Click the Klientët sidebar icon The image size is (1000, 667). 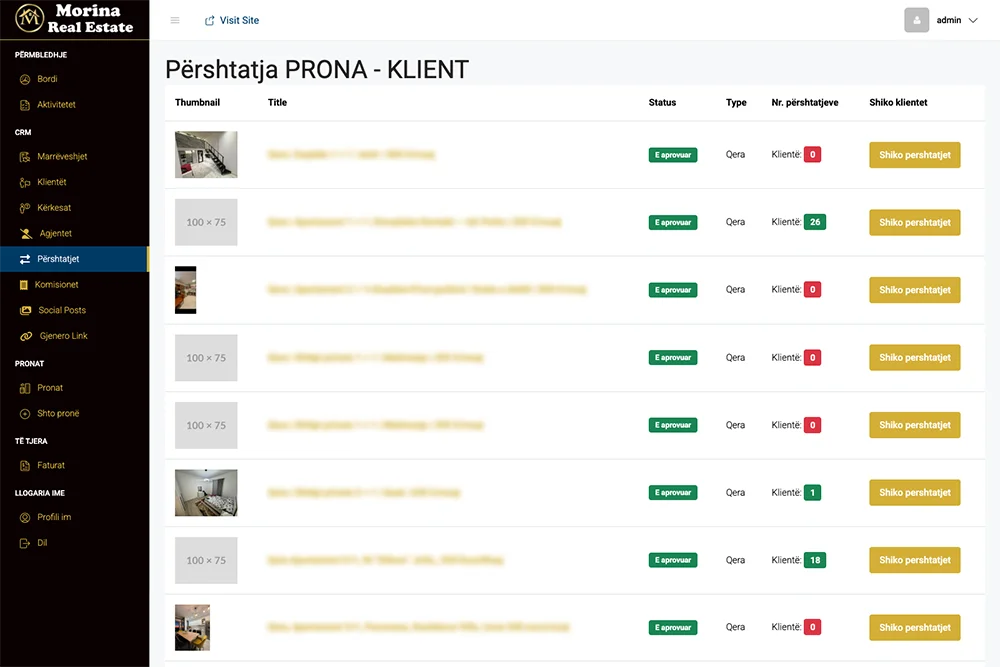(x=26, y=183)
